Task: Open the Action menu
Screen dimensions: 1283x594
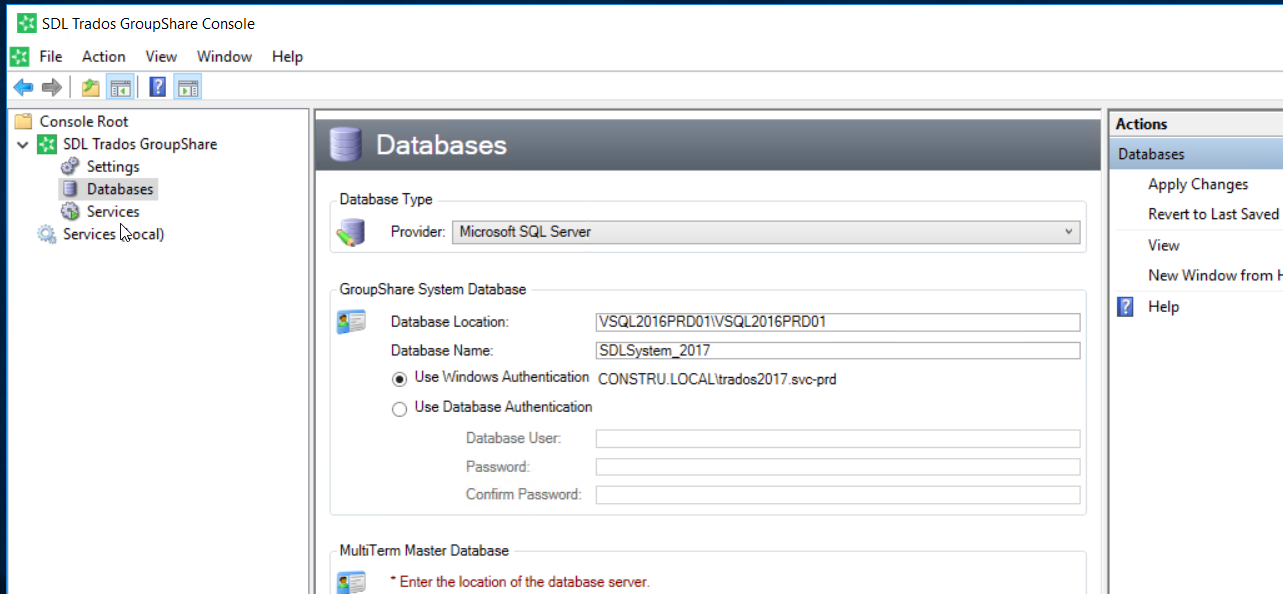Action: click(104, 56)
